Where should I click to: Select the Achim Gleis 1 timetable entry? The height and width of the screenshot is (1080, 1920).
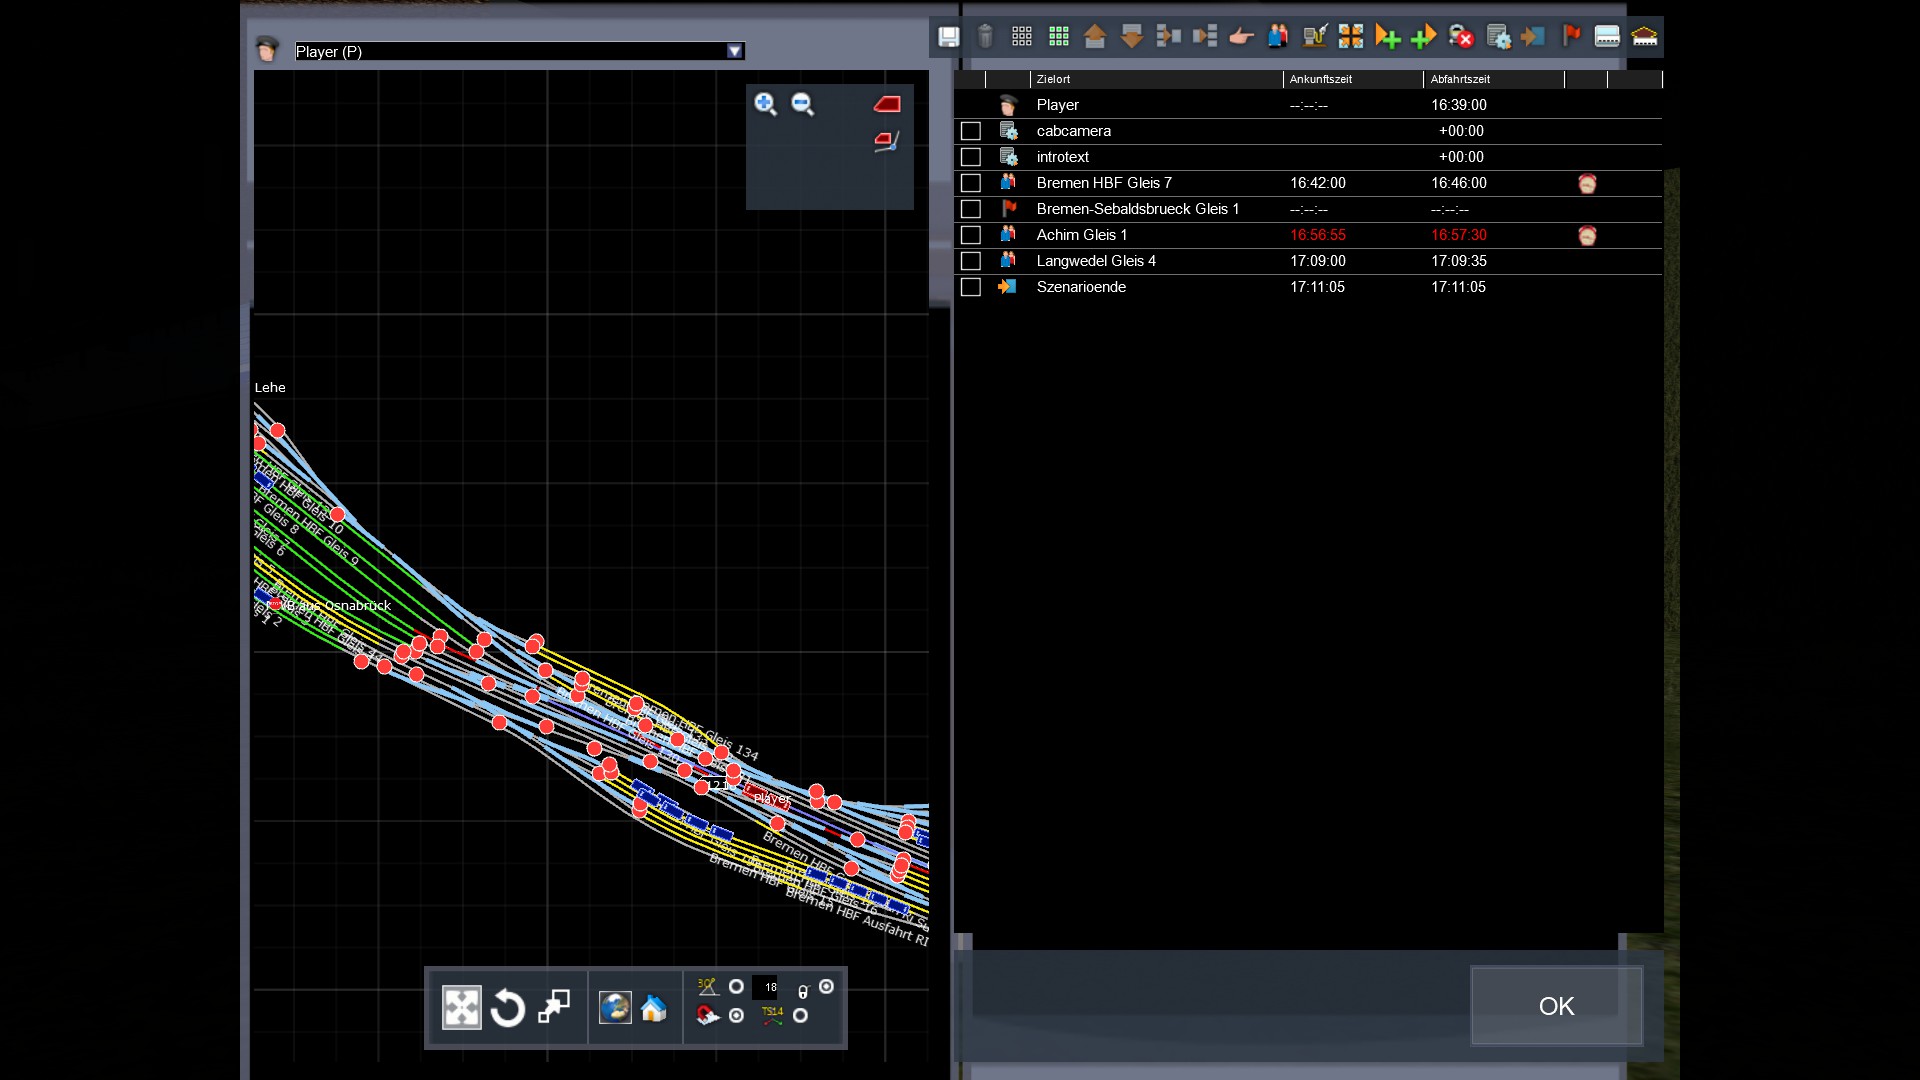pyautogui.click(x=1082, y=235)
